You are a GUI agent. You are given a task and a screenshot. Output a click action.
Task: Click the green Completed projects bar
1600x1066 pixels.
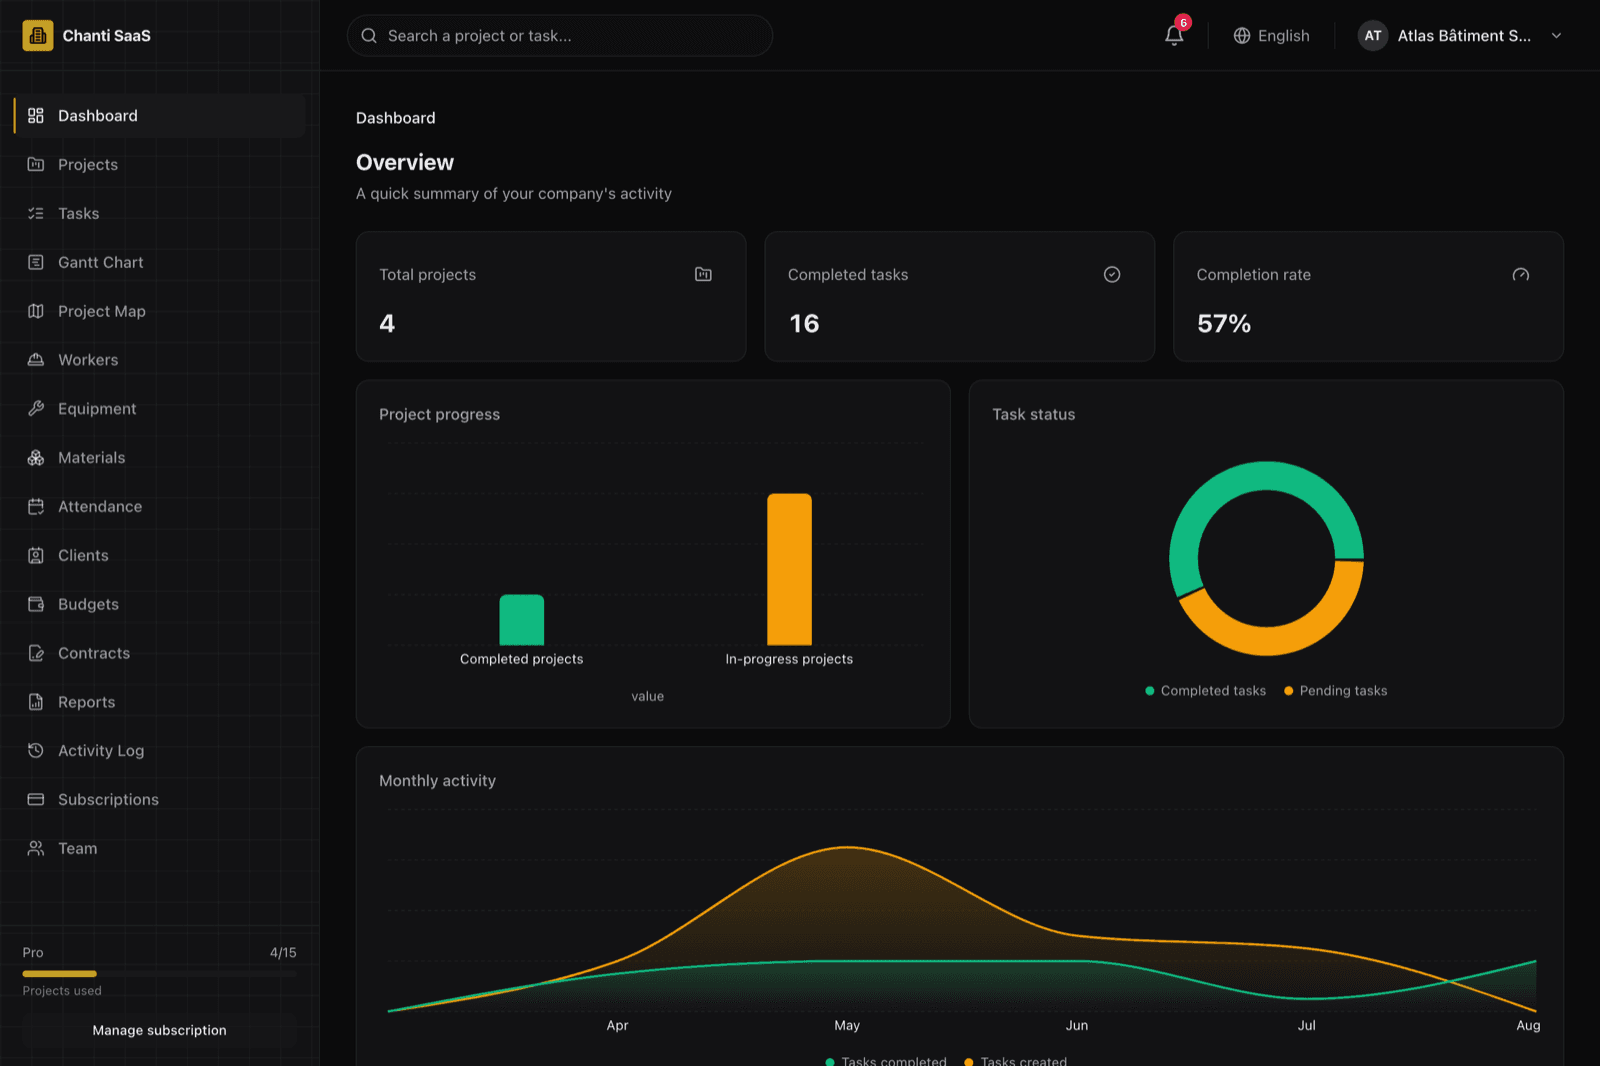tap(522, 620)
